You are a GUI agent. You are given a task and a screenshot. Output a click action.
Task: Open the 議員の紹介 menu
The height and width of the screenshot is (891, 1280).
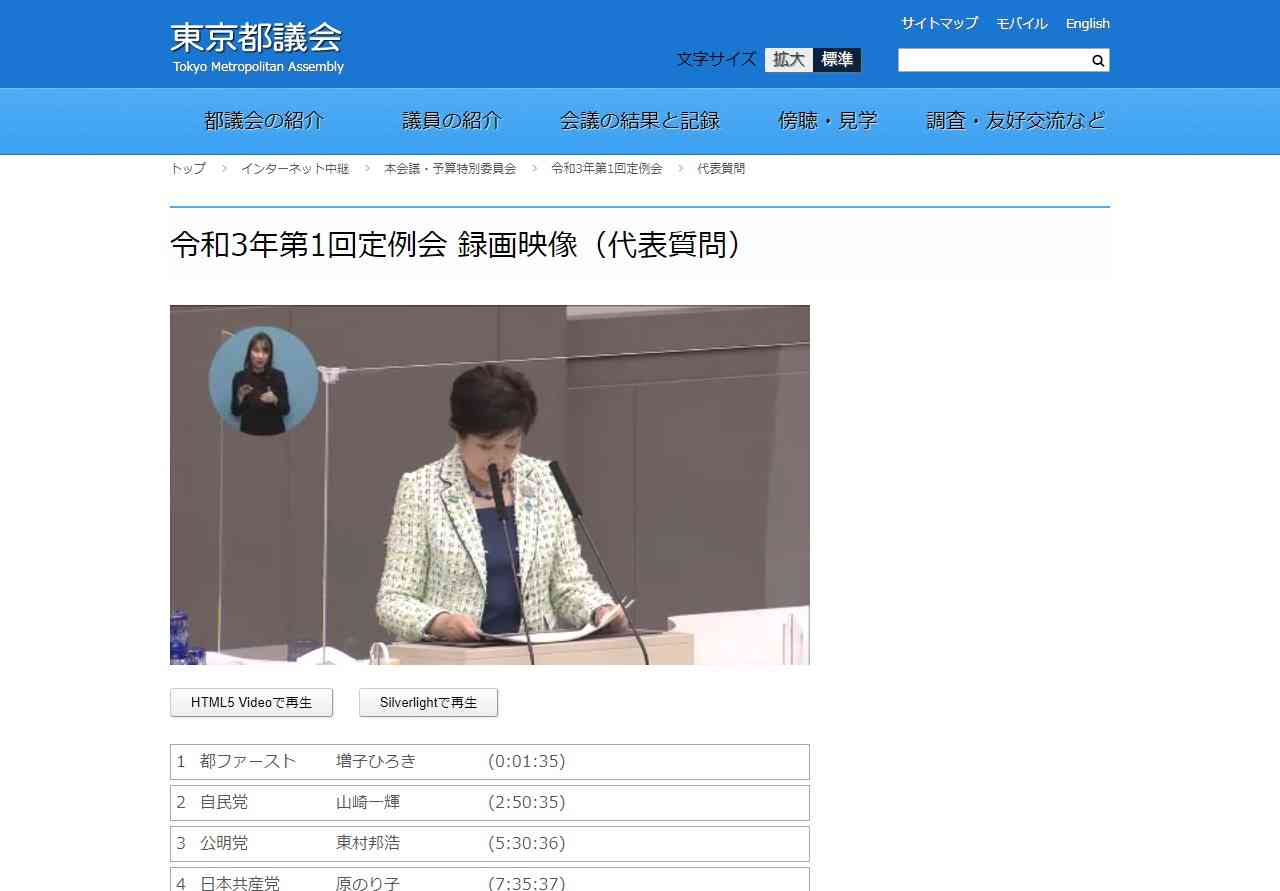452,121
